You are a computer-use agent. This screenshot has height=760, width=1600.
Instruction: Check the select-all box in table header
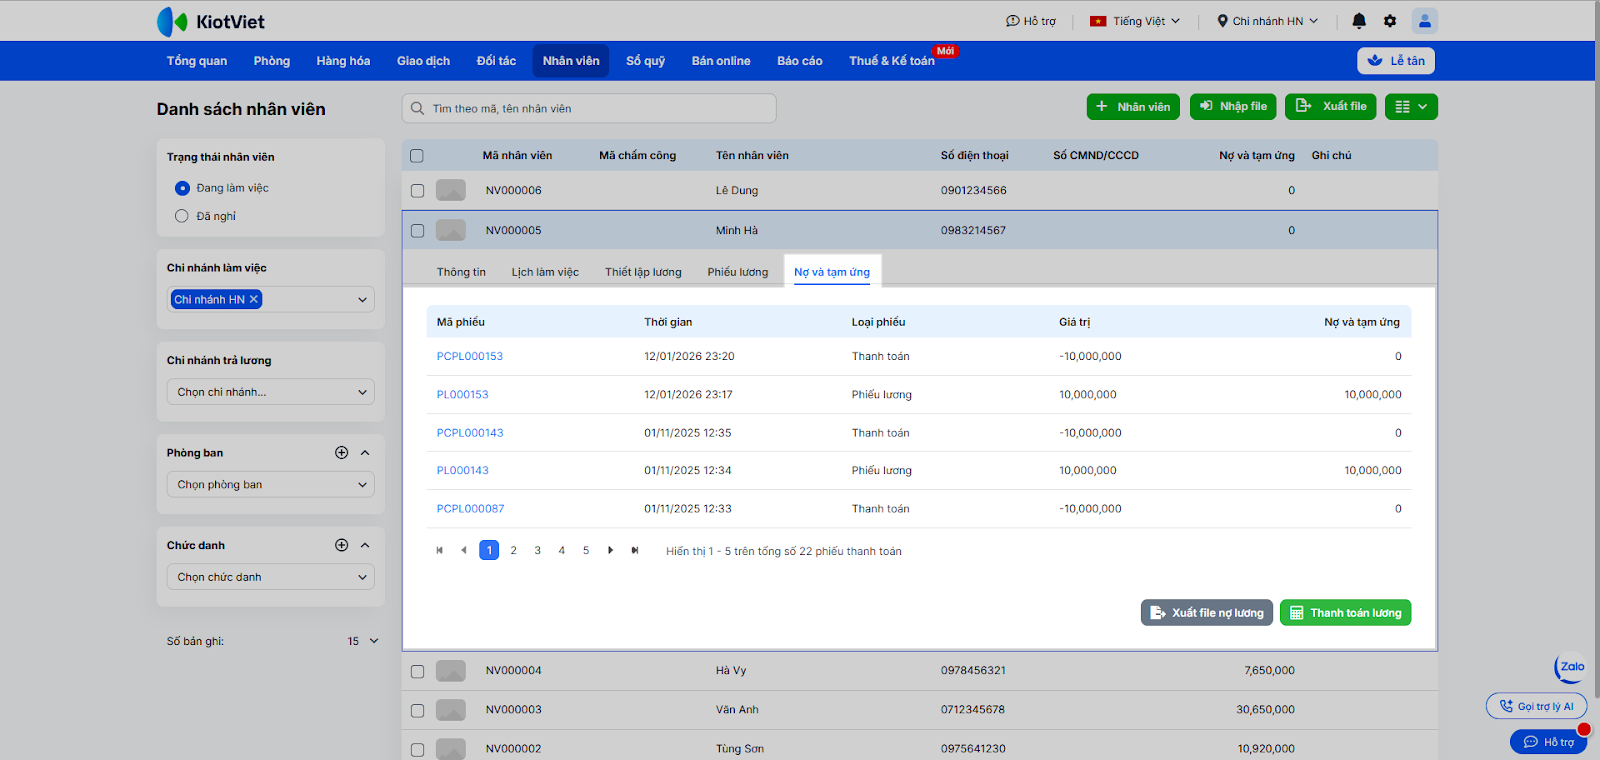tap(417, 156)
